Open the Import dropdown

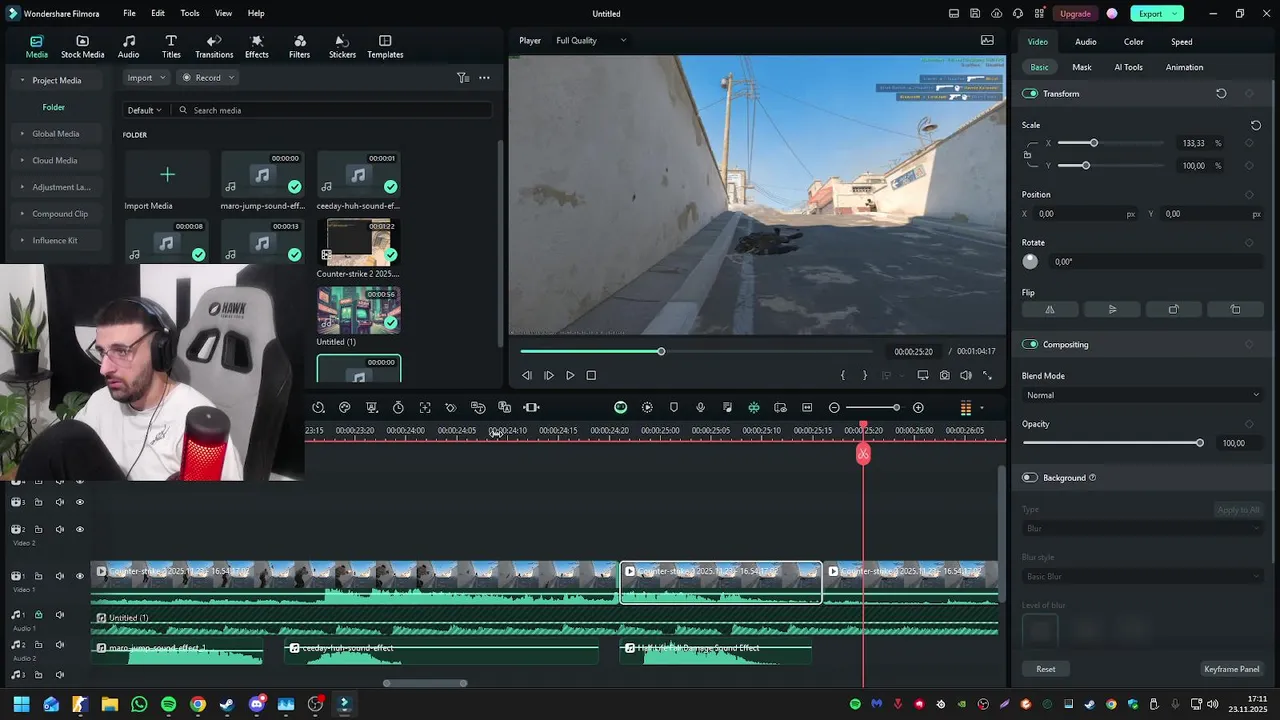pyautogui.click(x=146, y=78)
